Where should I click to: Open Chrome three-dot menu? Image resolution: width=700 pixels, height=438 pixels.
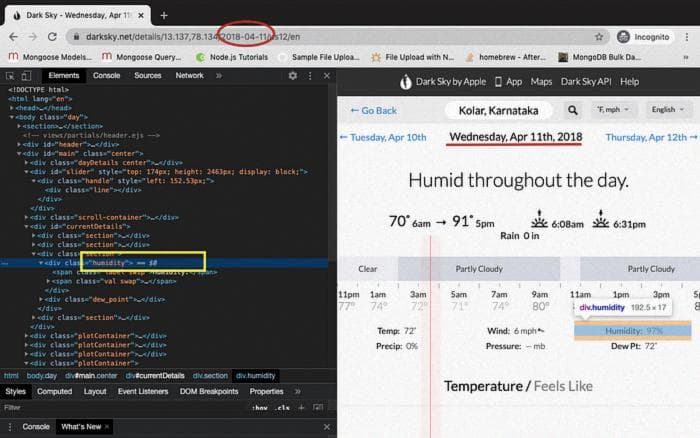[687, 37]
